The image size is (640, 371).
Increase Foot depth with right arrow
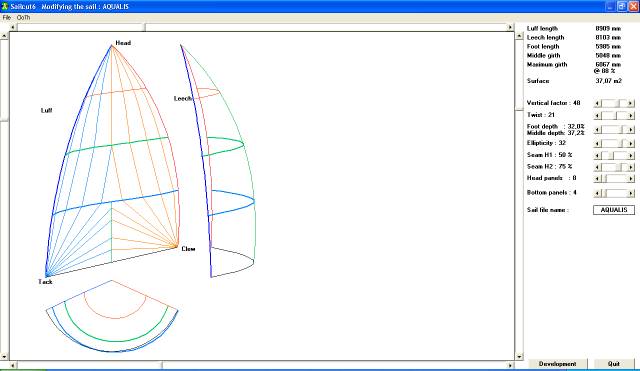coord(631,130)
